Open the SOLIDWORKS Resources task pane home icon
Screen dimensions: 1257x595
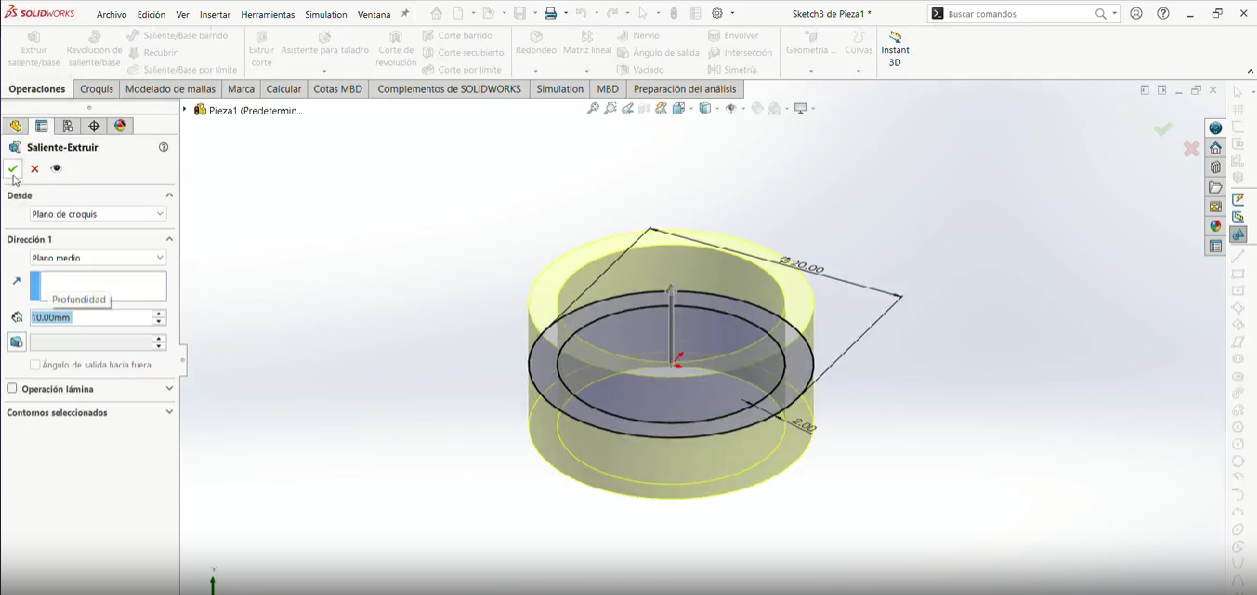1216,148
